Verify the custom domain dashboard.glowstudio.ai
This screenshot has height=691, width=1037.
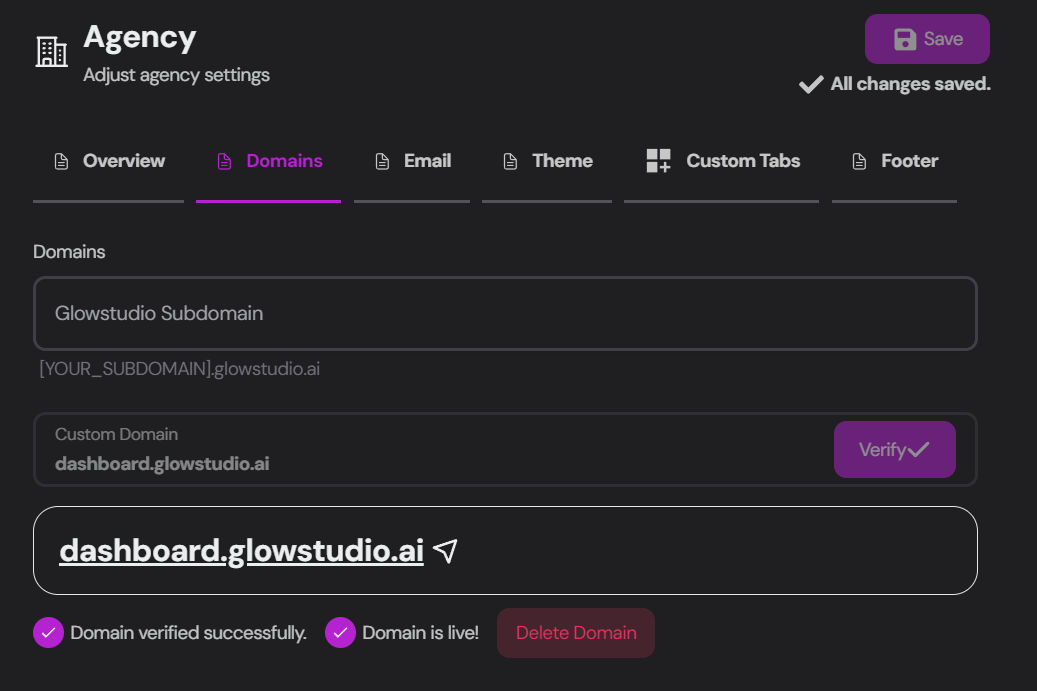pyautogui.click(x=895, y=450)
